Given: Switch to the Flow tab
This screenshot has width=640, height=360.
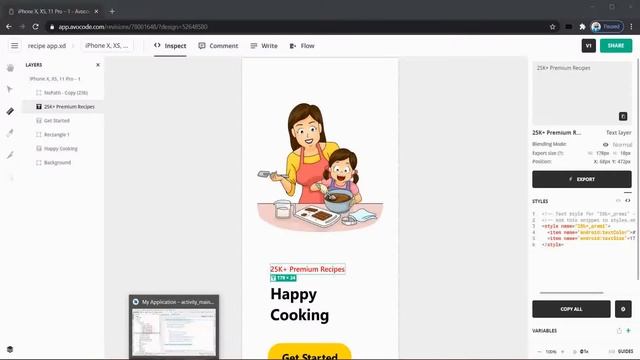Looking at the screenshot, I should pos(302,46).
